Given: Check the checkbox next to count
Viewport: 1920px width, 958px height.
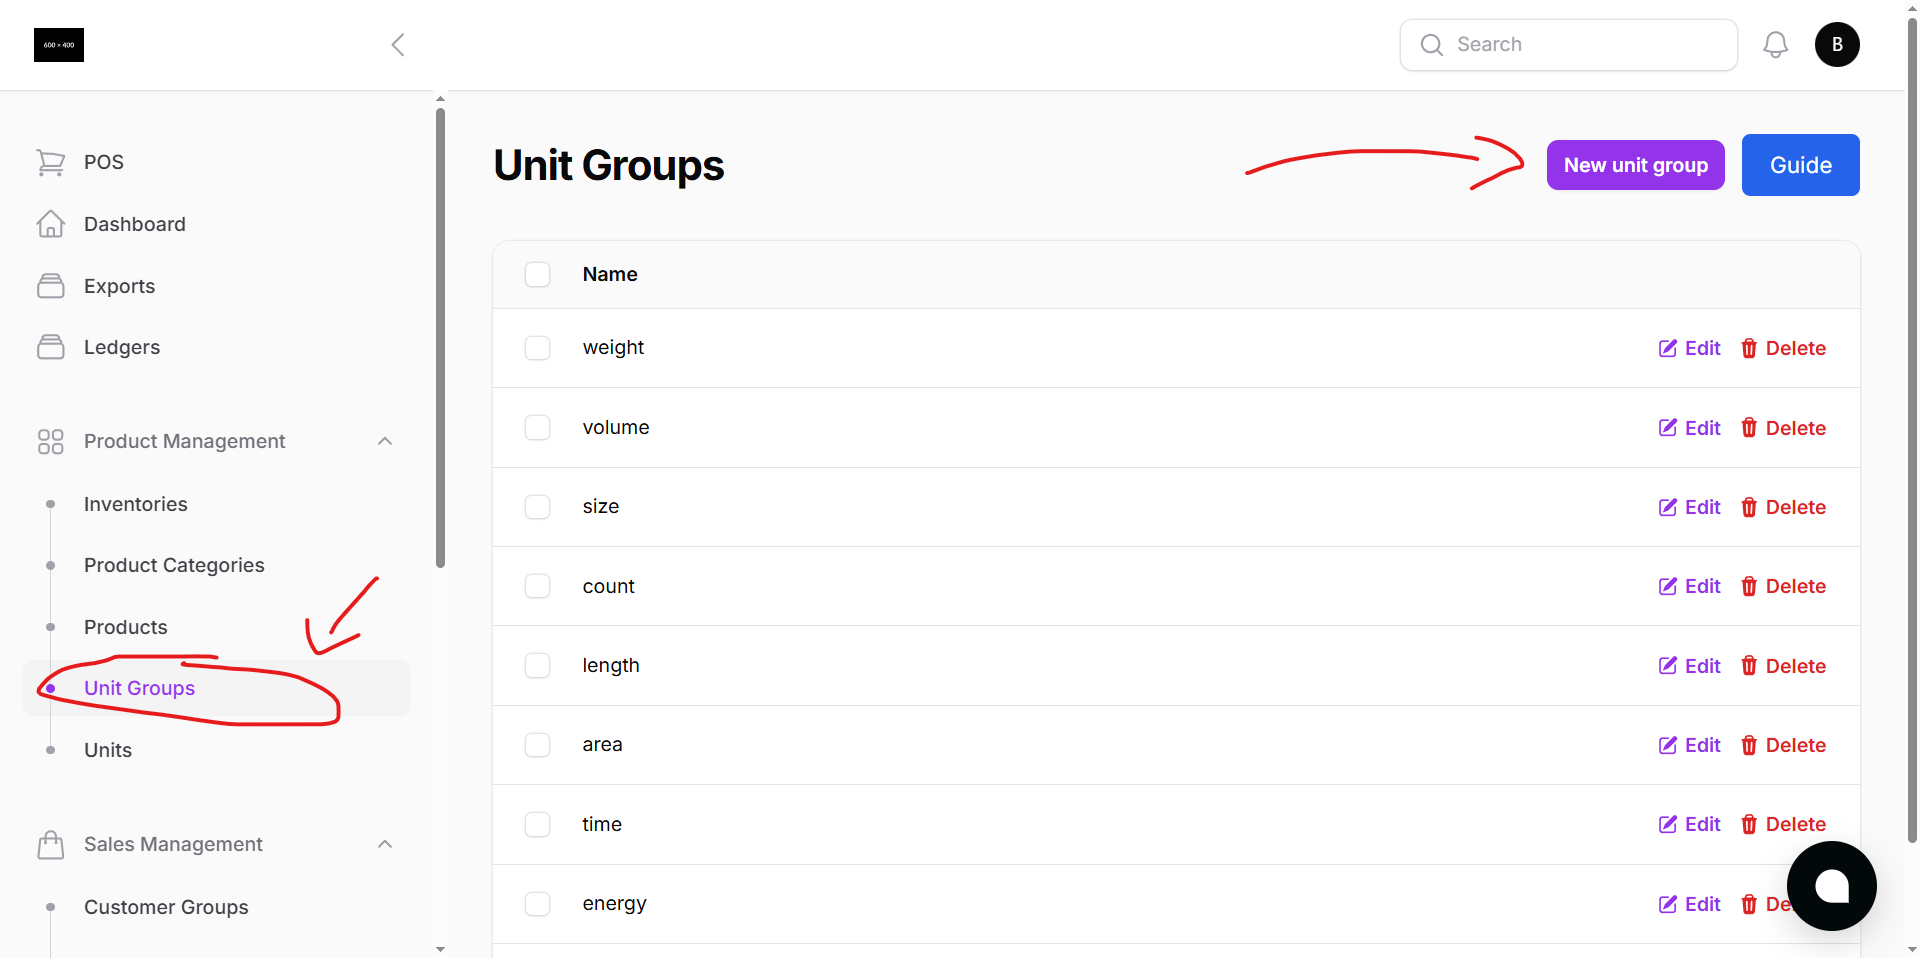Looking at the screenshot, I should [537, 586].
